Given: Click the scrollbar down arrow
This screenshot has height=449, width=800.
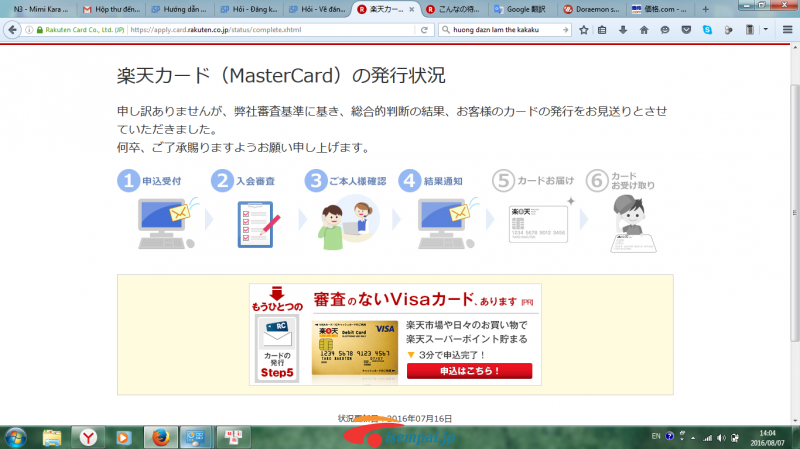Looking at the screenshot, I should click(x=794, y=420).
